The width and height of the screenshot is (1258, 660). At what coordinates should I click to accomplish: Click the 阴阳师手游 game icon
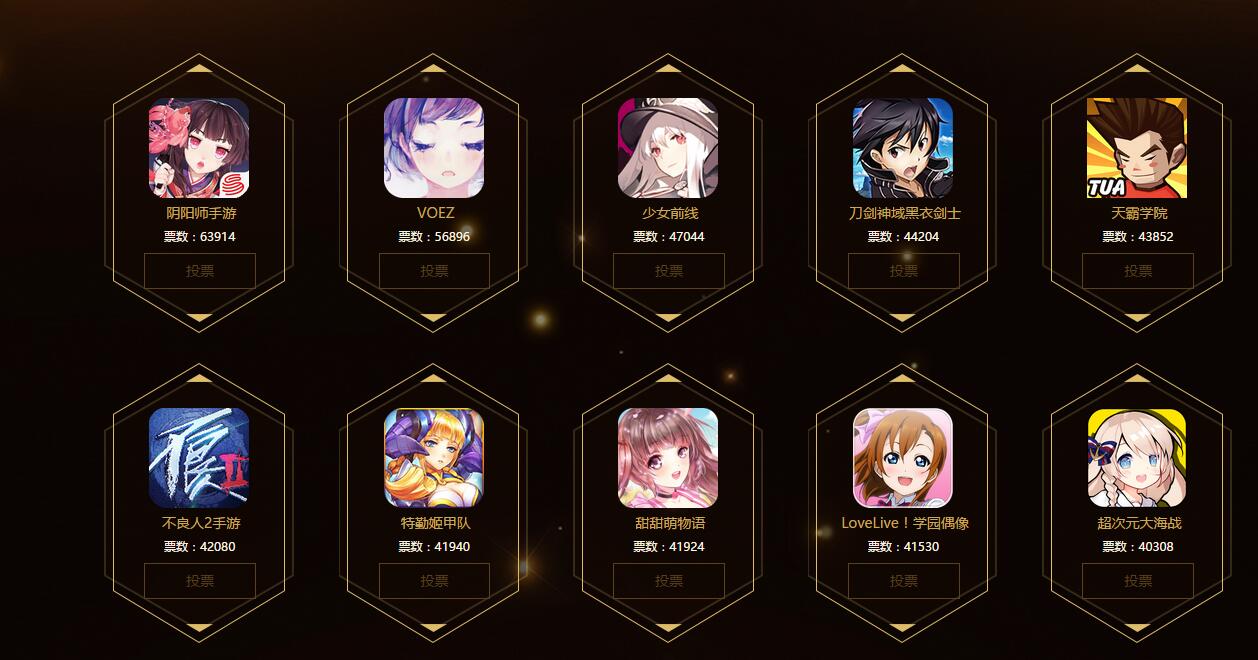[199, 148]
